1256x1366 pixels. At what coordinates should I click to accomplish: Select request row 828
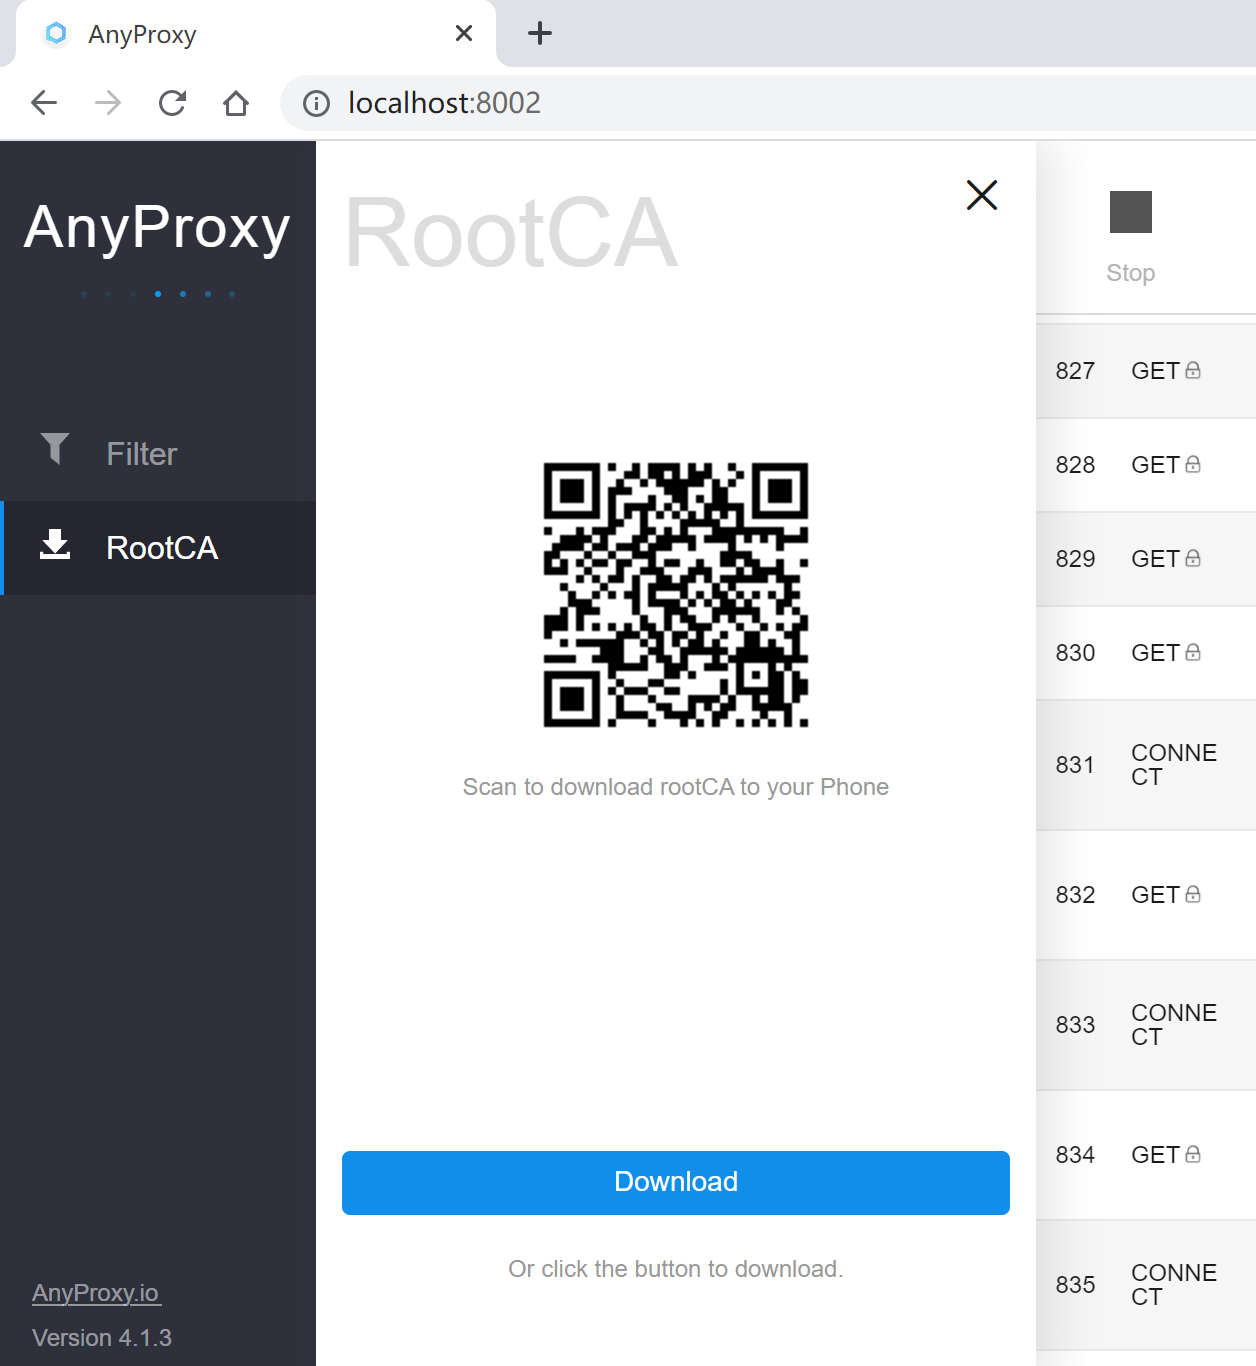1146,465
